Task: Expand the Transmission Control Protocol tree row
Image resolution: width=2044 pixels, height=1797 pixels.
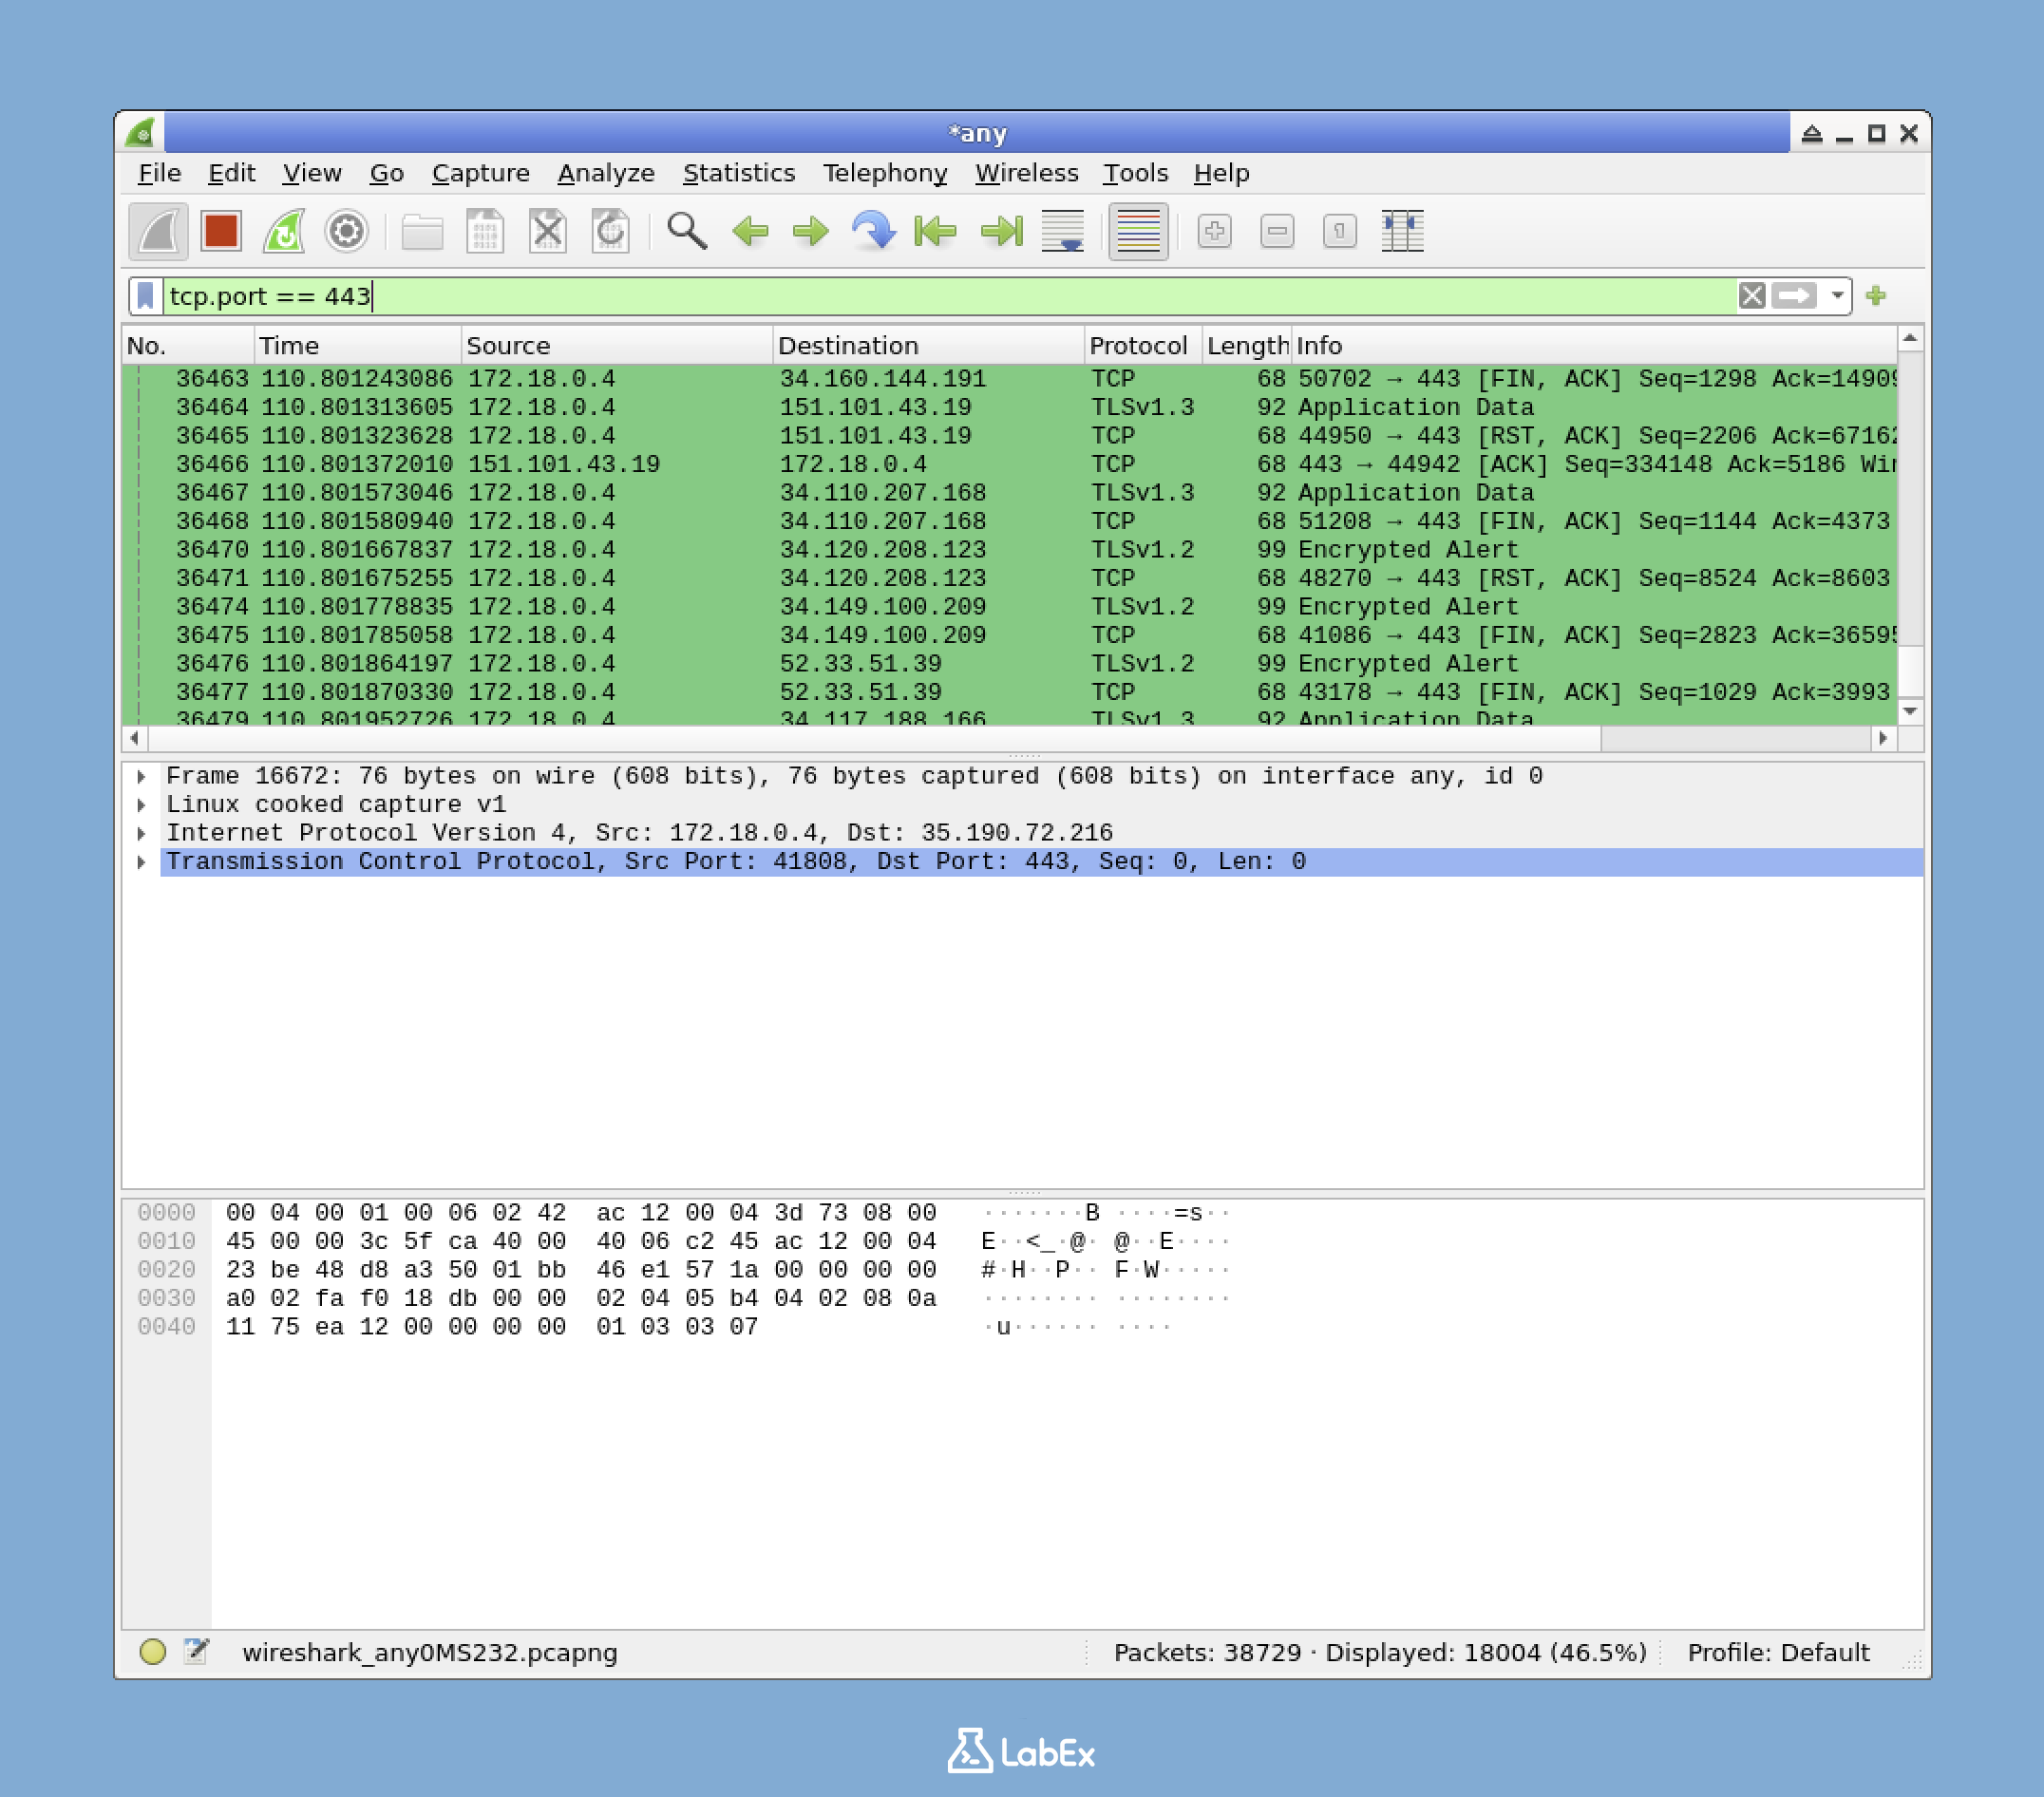Action: click(141, 862)
